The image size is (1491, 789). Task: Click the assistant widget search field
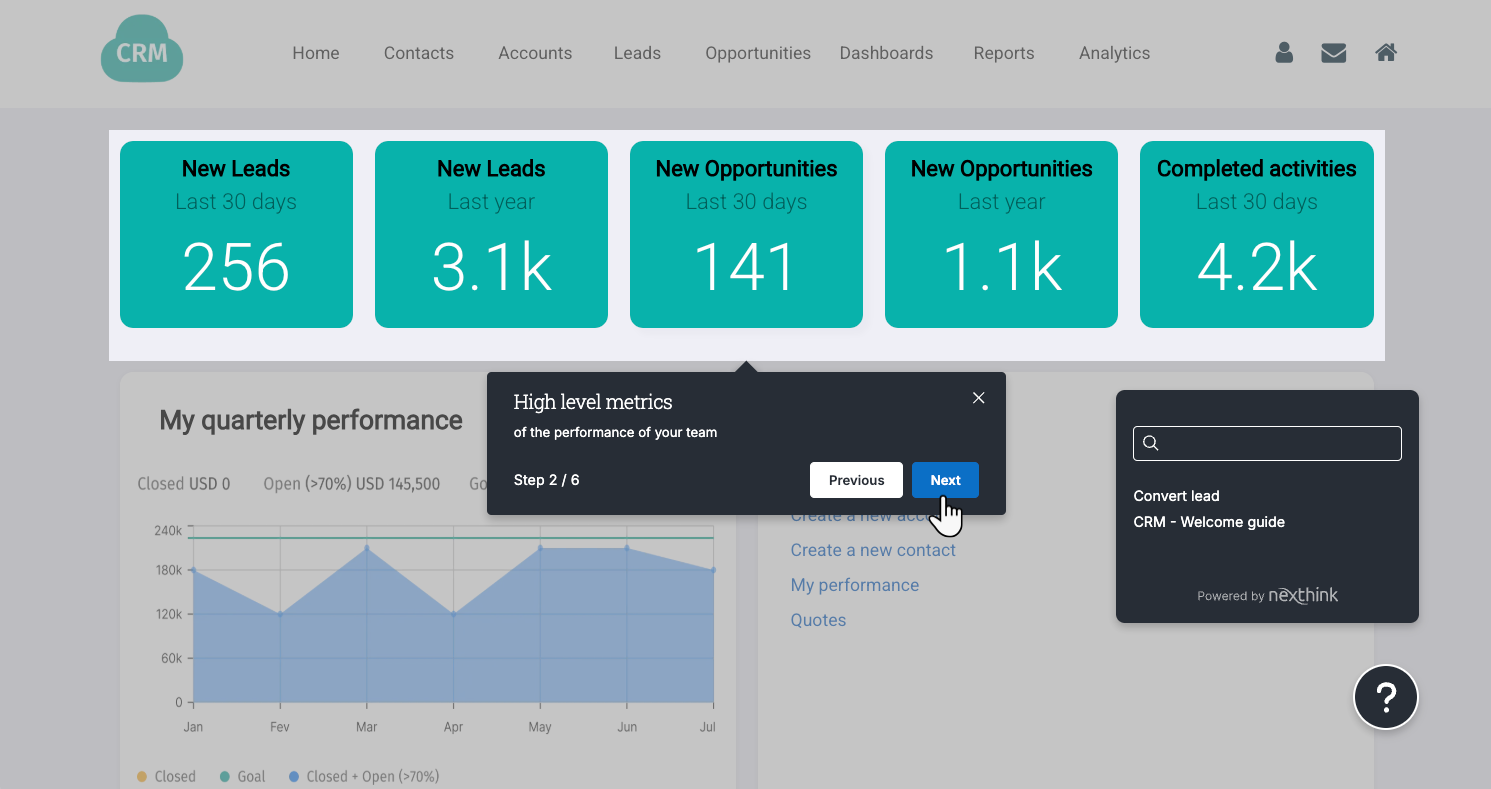point(1267,442)
